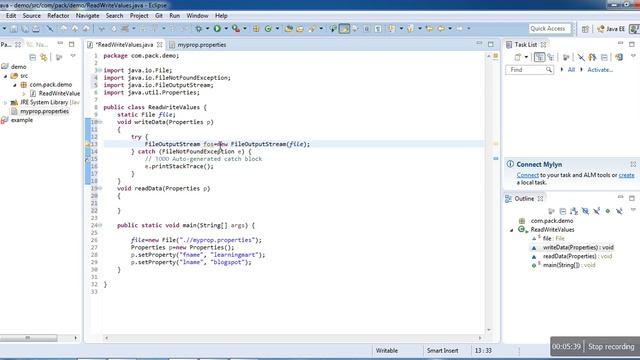Click the Search flashlight icon in toolbar
The height and width of the screenshot is (360, 640).
(x=312, y=29)
